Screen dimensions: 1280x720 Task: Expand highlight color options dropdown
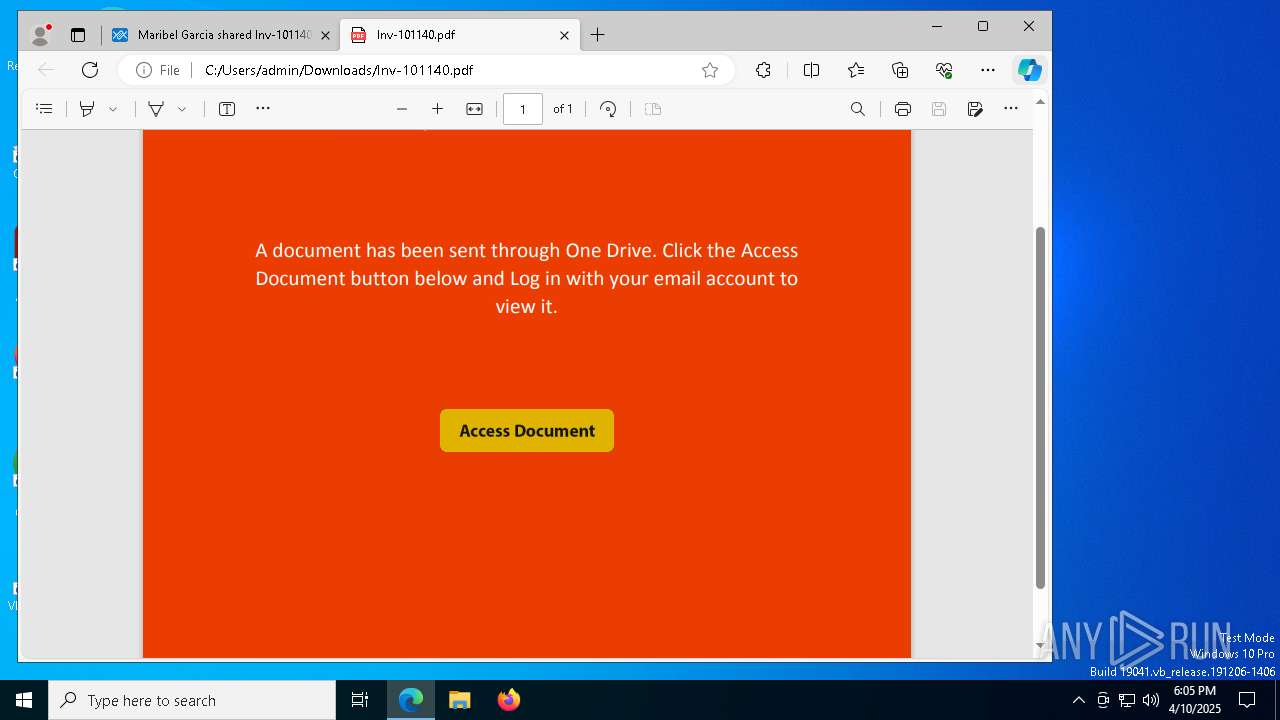tap(113, 109)
